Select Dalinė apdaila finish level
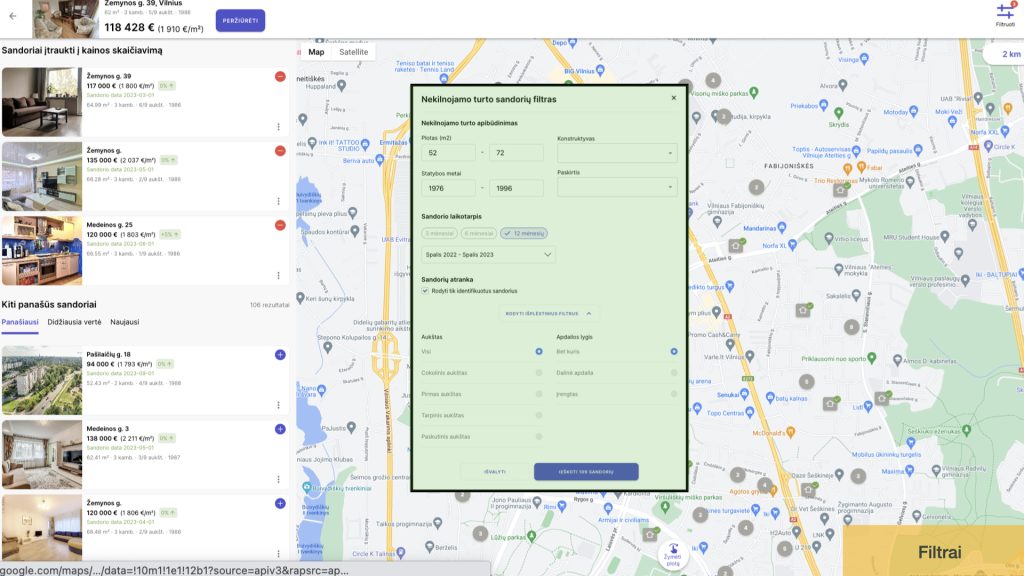 click(x=674, y=373)
